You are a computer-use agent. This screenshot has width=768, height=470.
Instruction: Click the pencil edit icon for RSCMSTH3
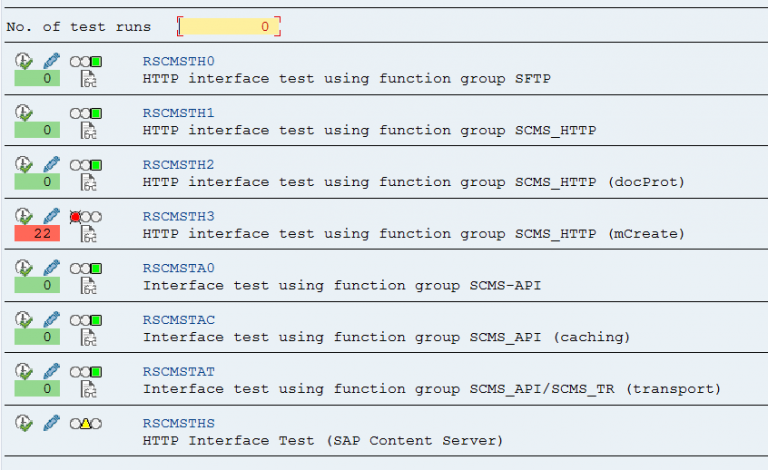coord(51,216)
